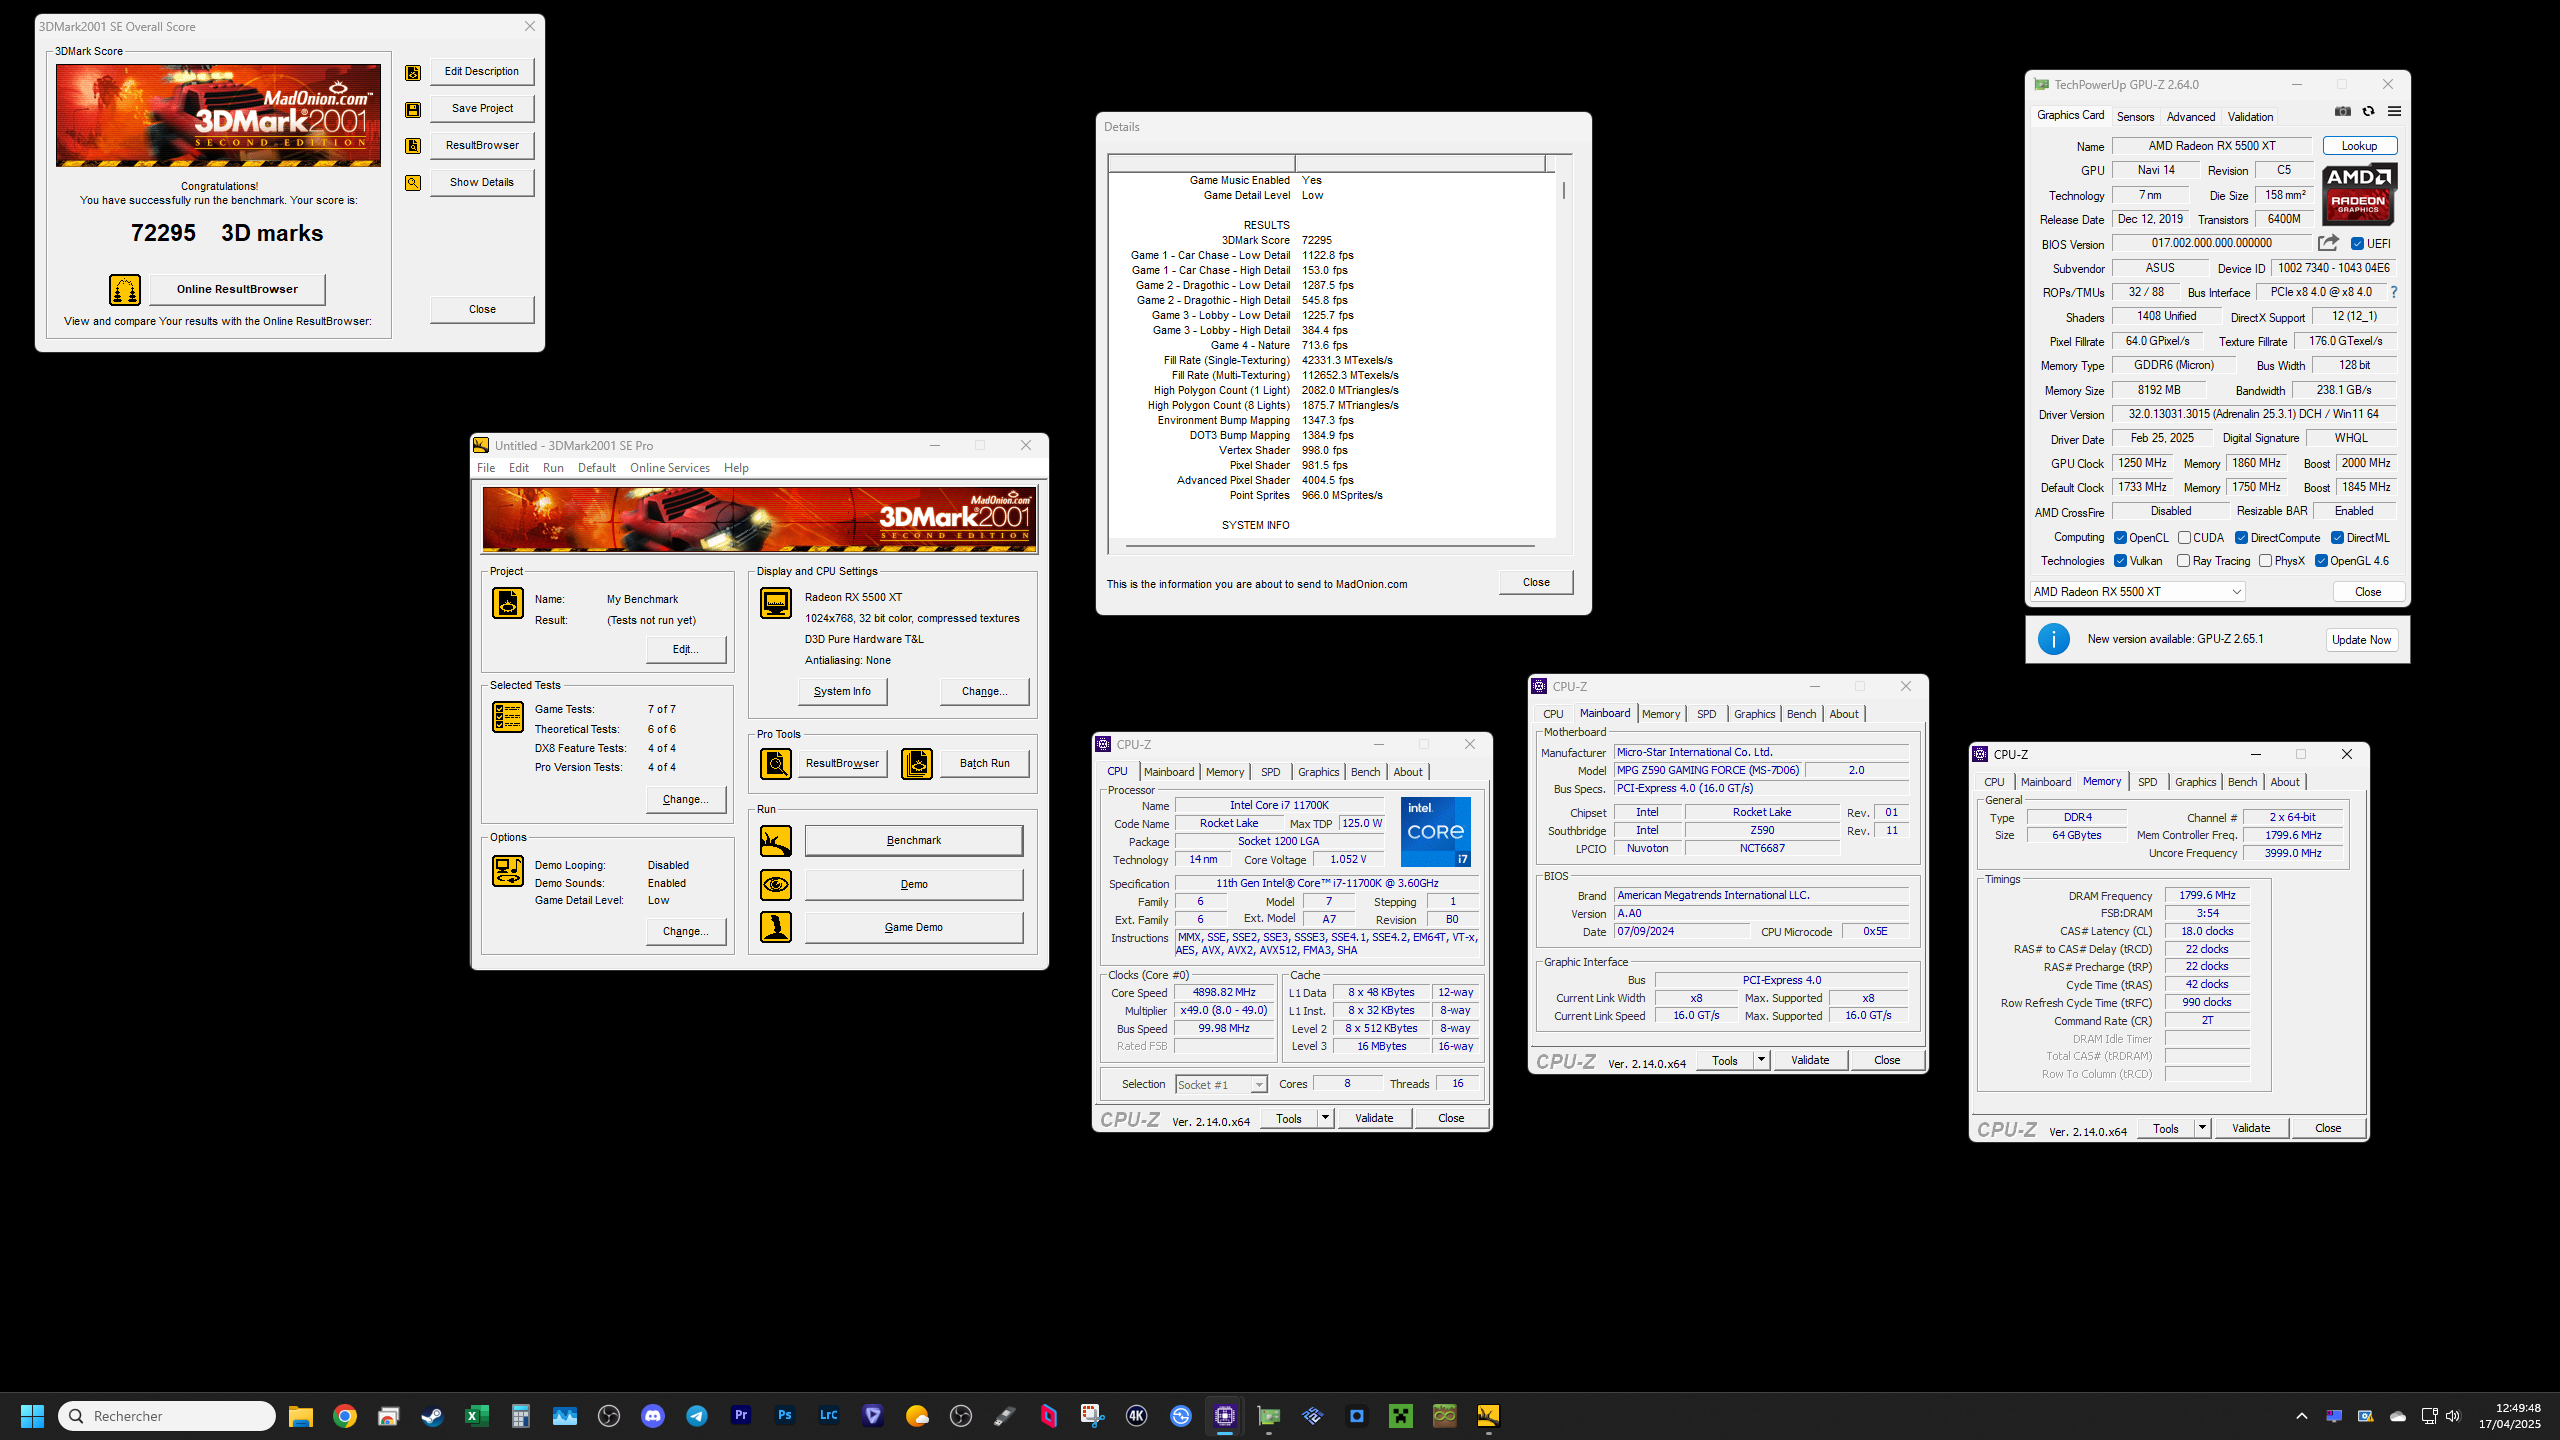Open the File menu in 3DMark2001
Image resolution: width=2560 pixels, height=1440 pixels.
pos(486,468)
